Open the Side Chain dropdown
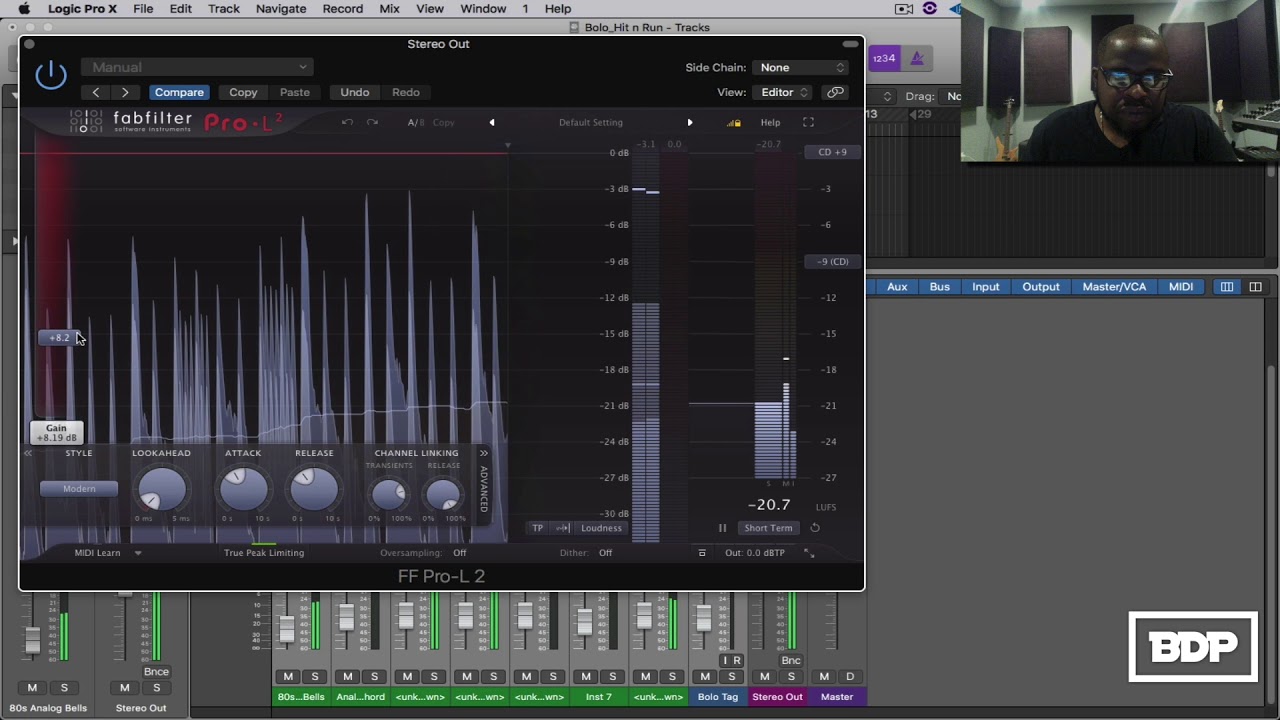The image size is (1280, 720). click(x=802, y=67)
